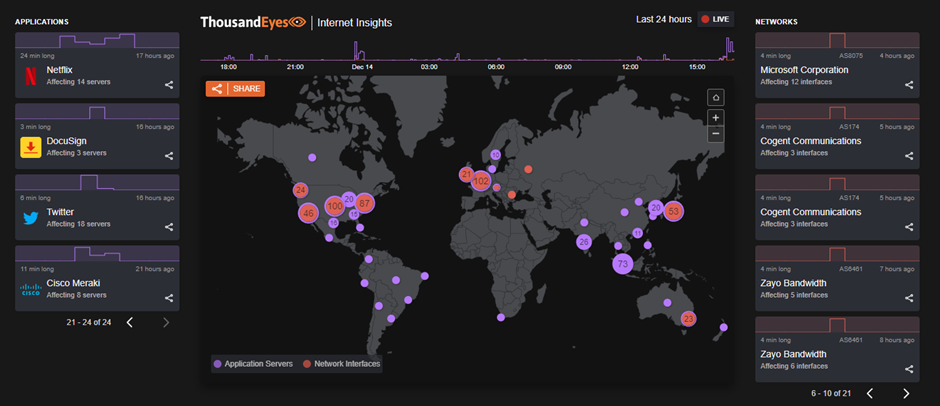
Task: Click timeline at the 21:00 mark
Action: tap(296, 67)
